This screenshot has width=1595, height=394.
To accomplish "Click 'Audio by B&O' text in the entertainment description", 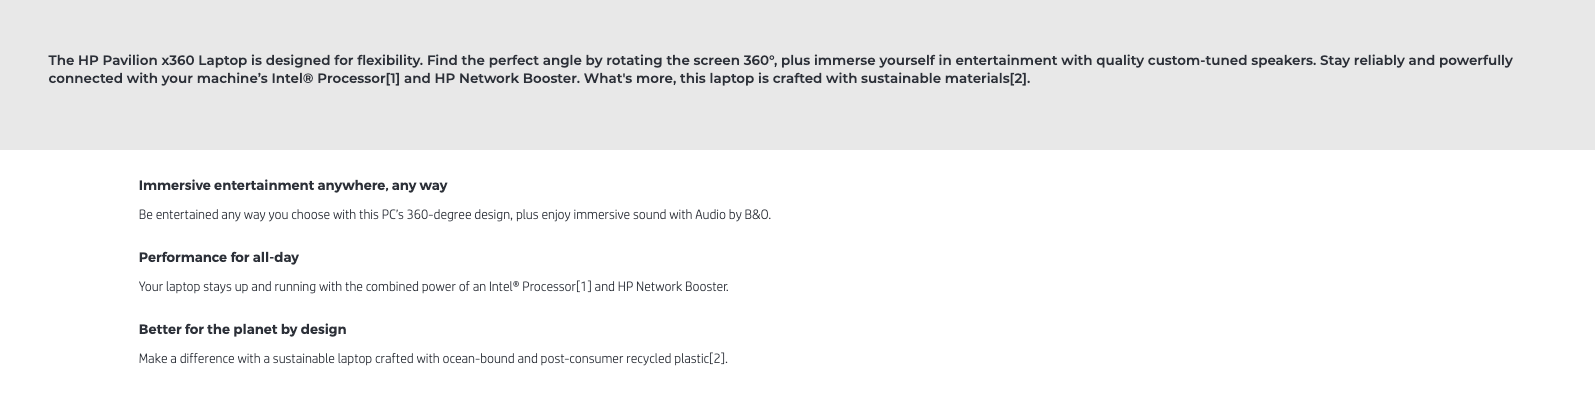I will (733, 215).
